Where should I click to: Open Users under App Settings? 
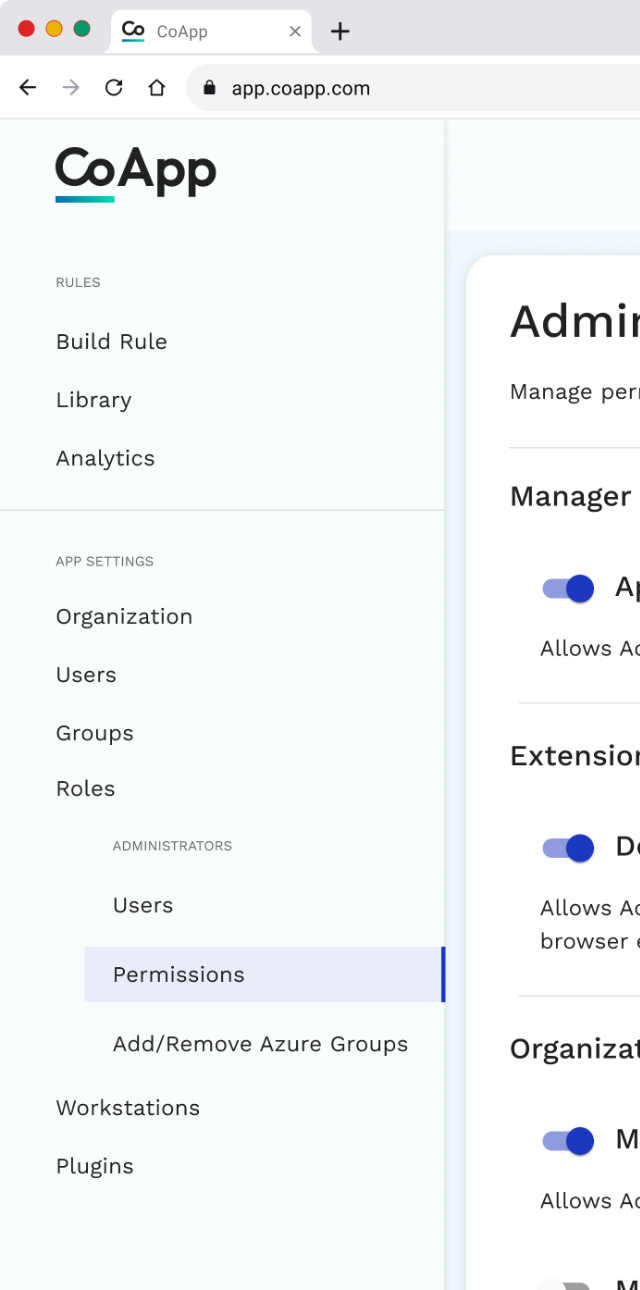[86, 675]
